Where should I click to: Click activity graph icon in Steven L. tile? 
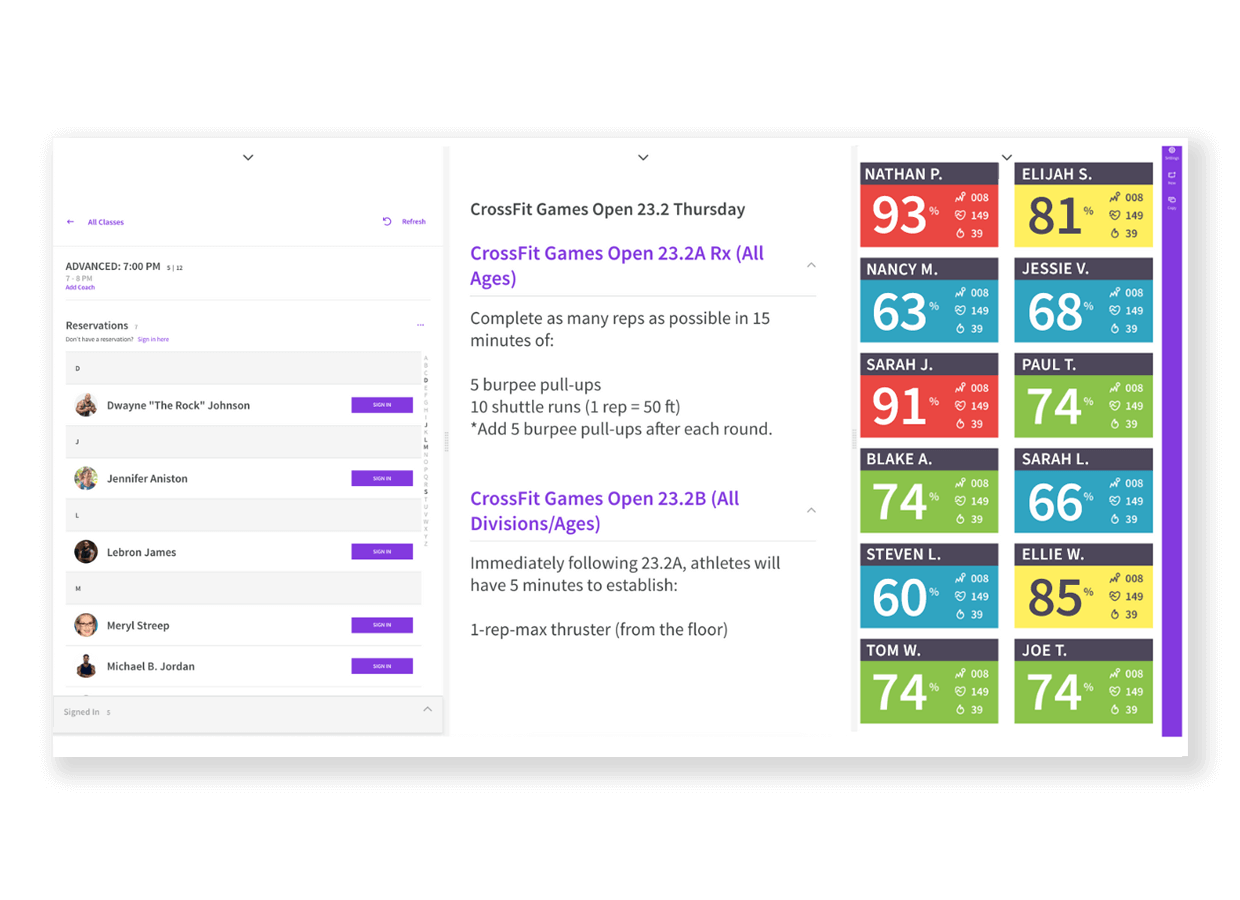[960, 578]
